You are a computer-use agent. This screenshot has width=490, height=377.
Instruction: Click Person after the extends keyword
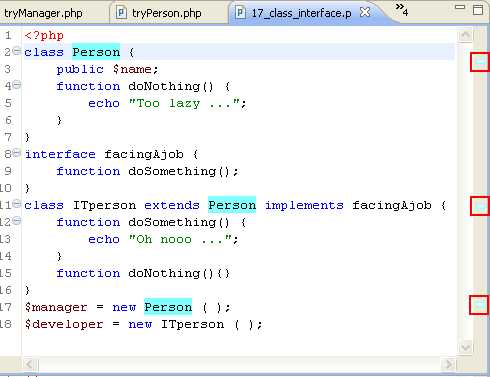(x=232, y=205)
